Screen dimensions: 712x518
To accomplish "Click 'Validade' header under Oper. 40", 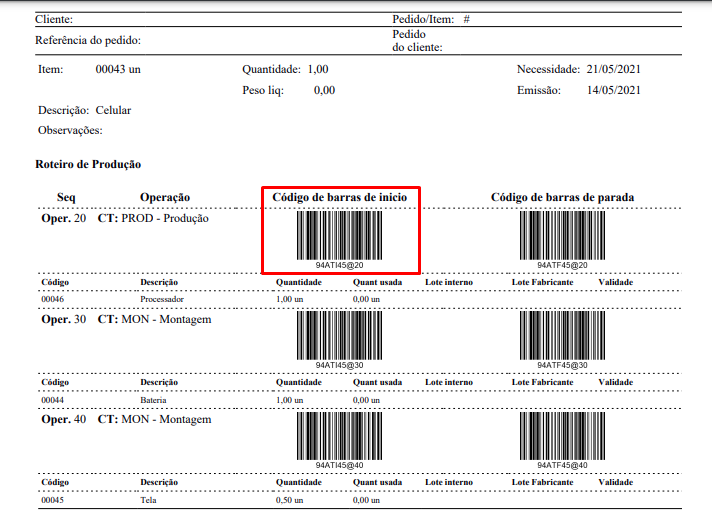I will 616,482.
